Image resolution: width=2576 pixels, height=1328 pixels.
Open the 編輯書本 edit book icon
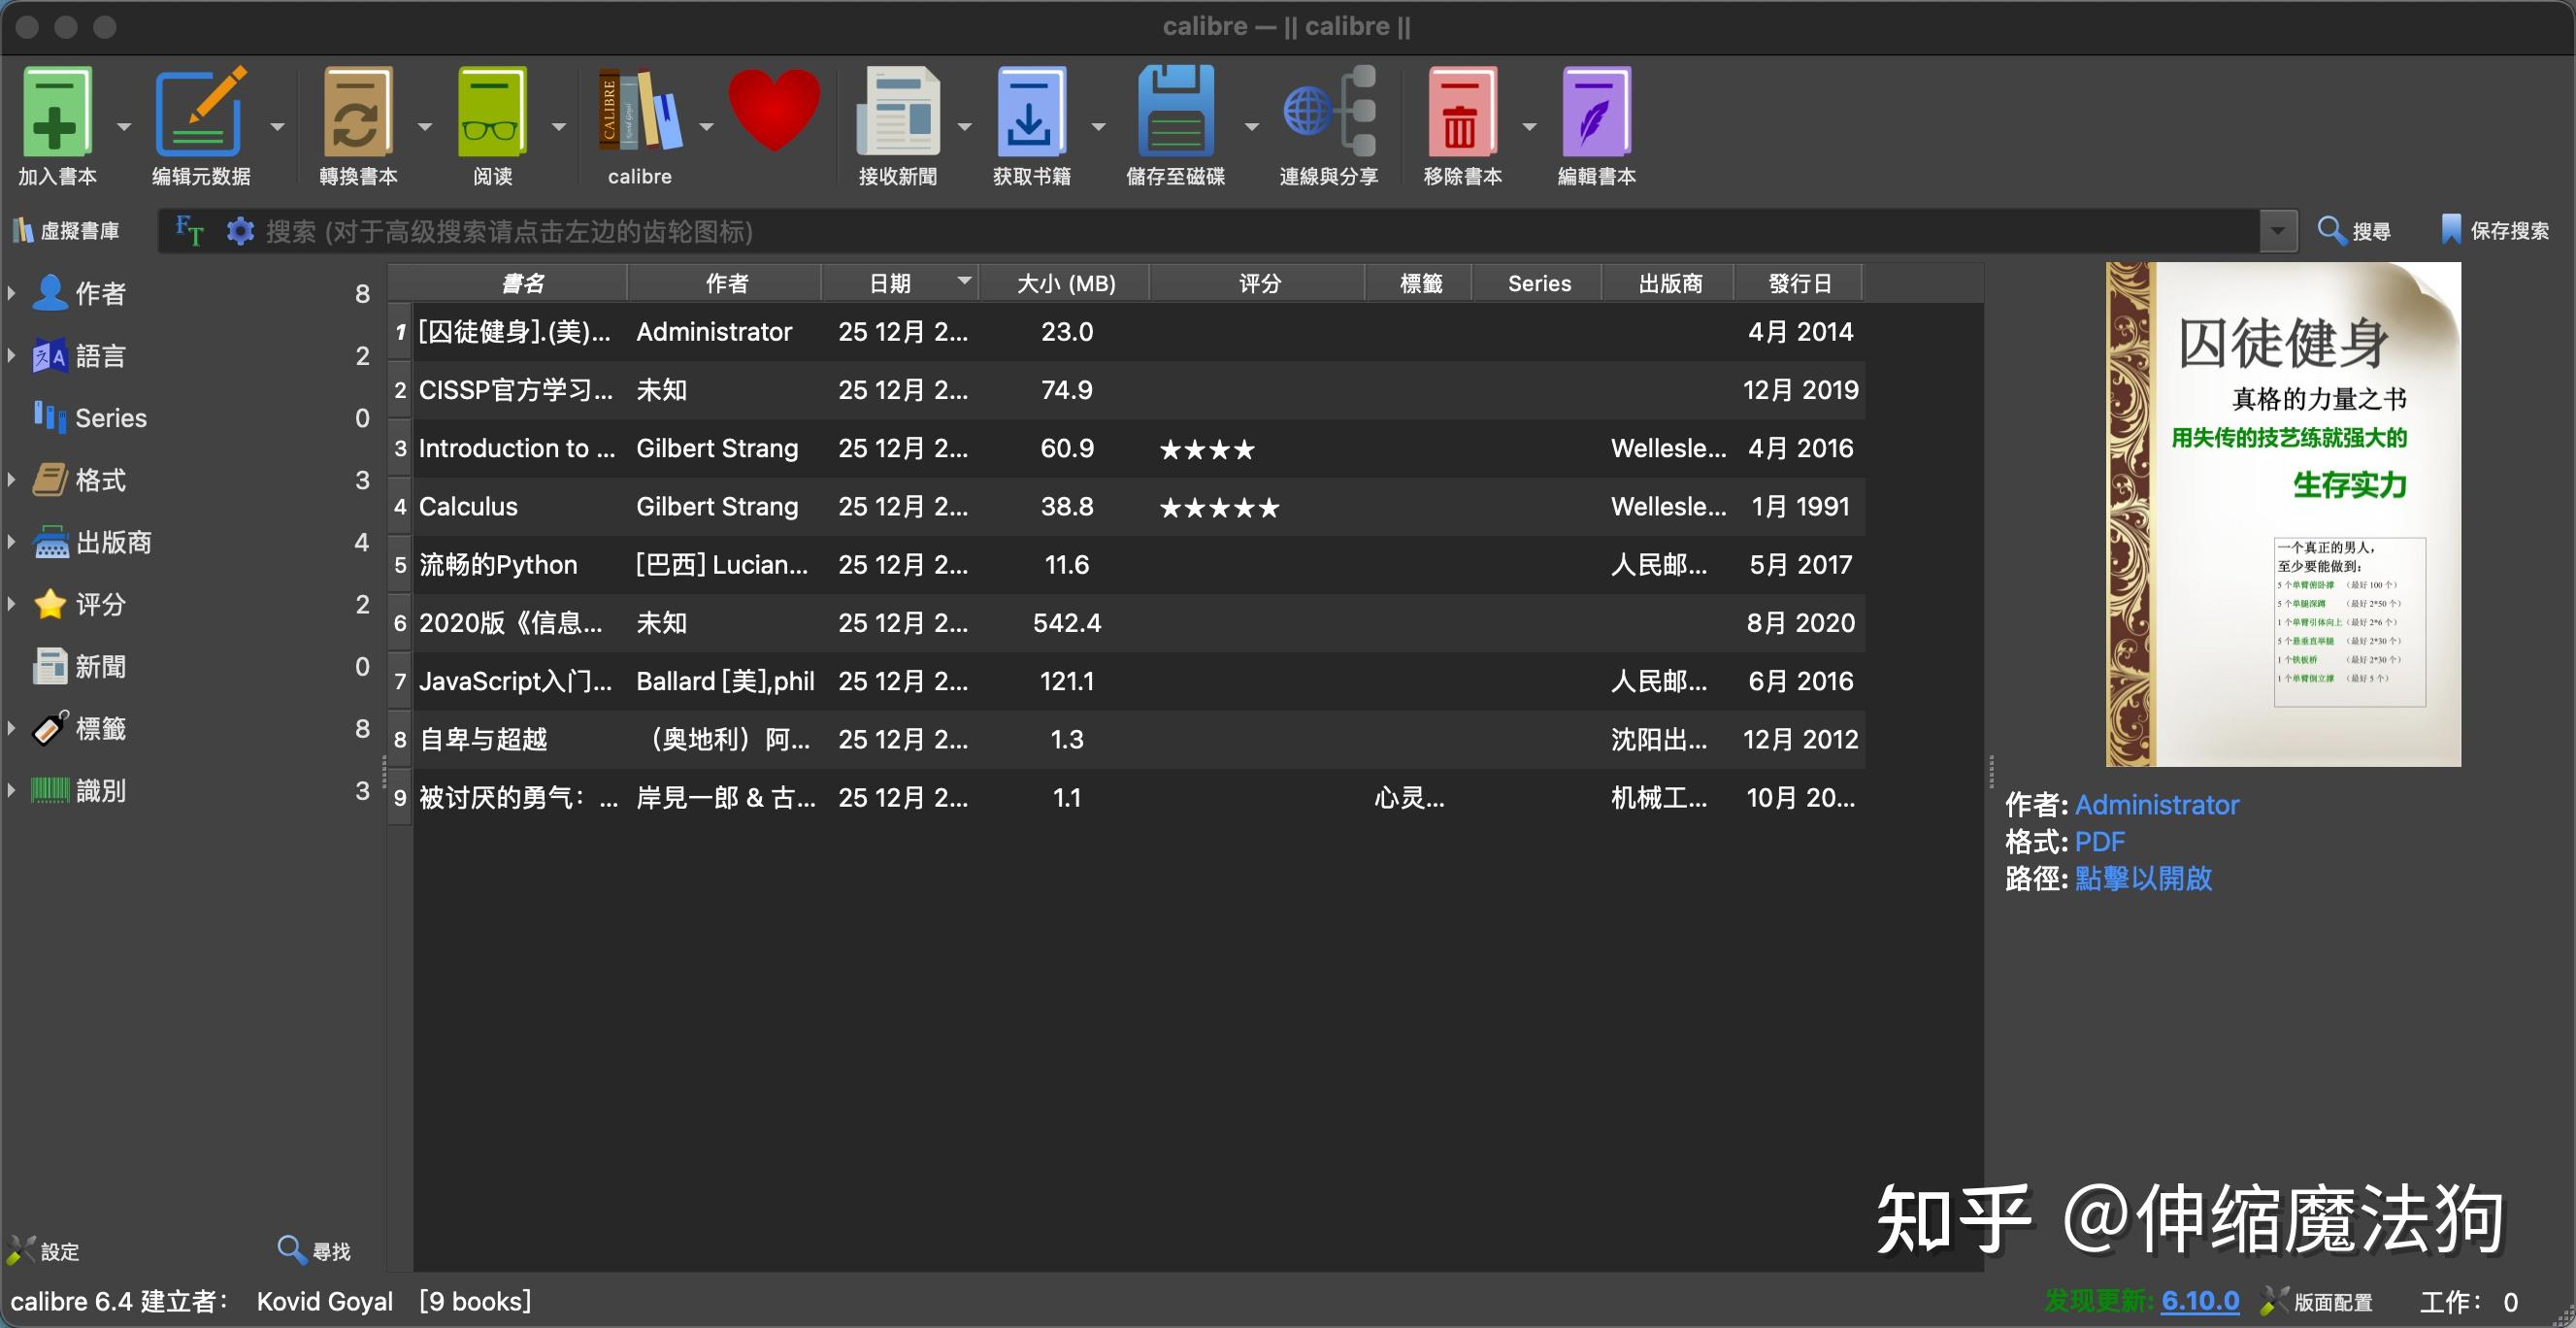[1596, 113]
